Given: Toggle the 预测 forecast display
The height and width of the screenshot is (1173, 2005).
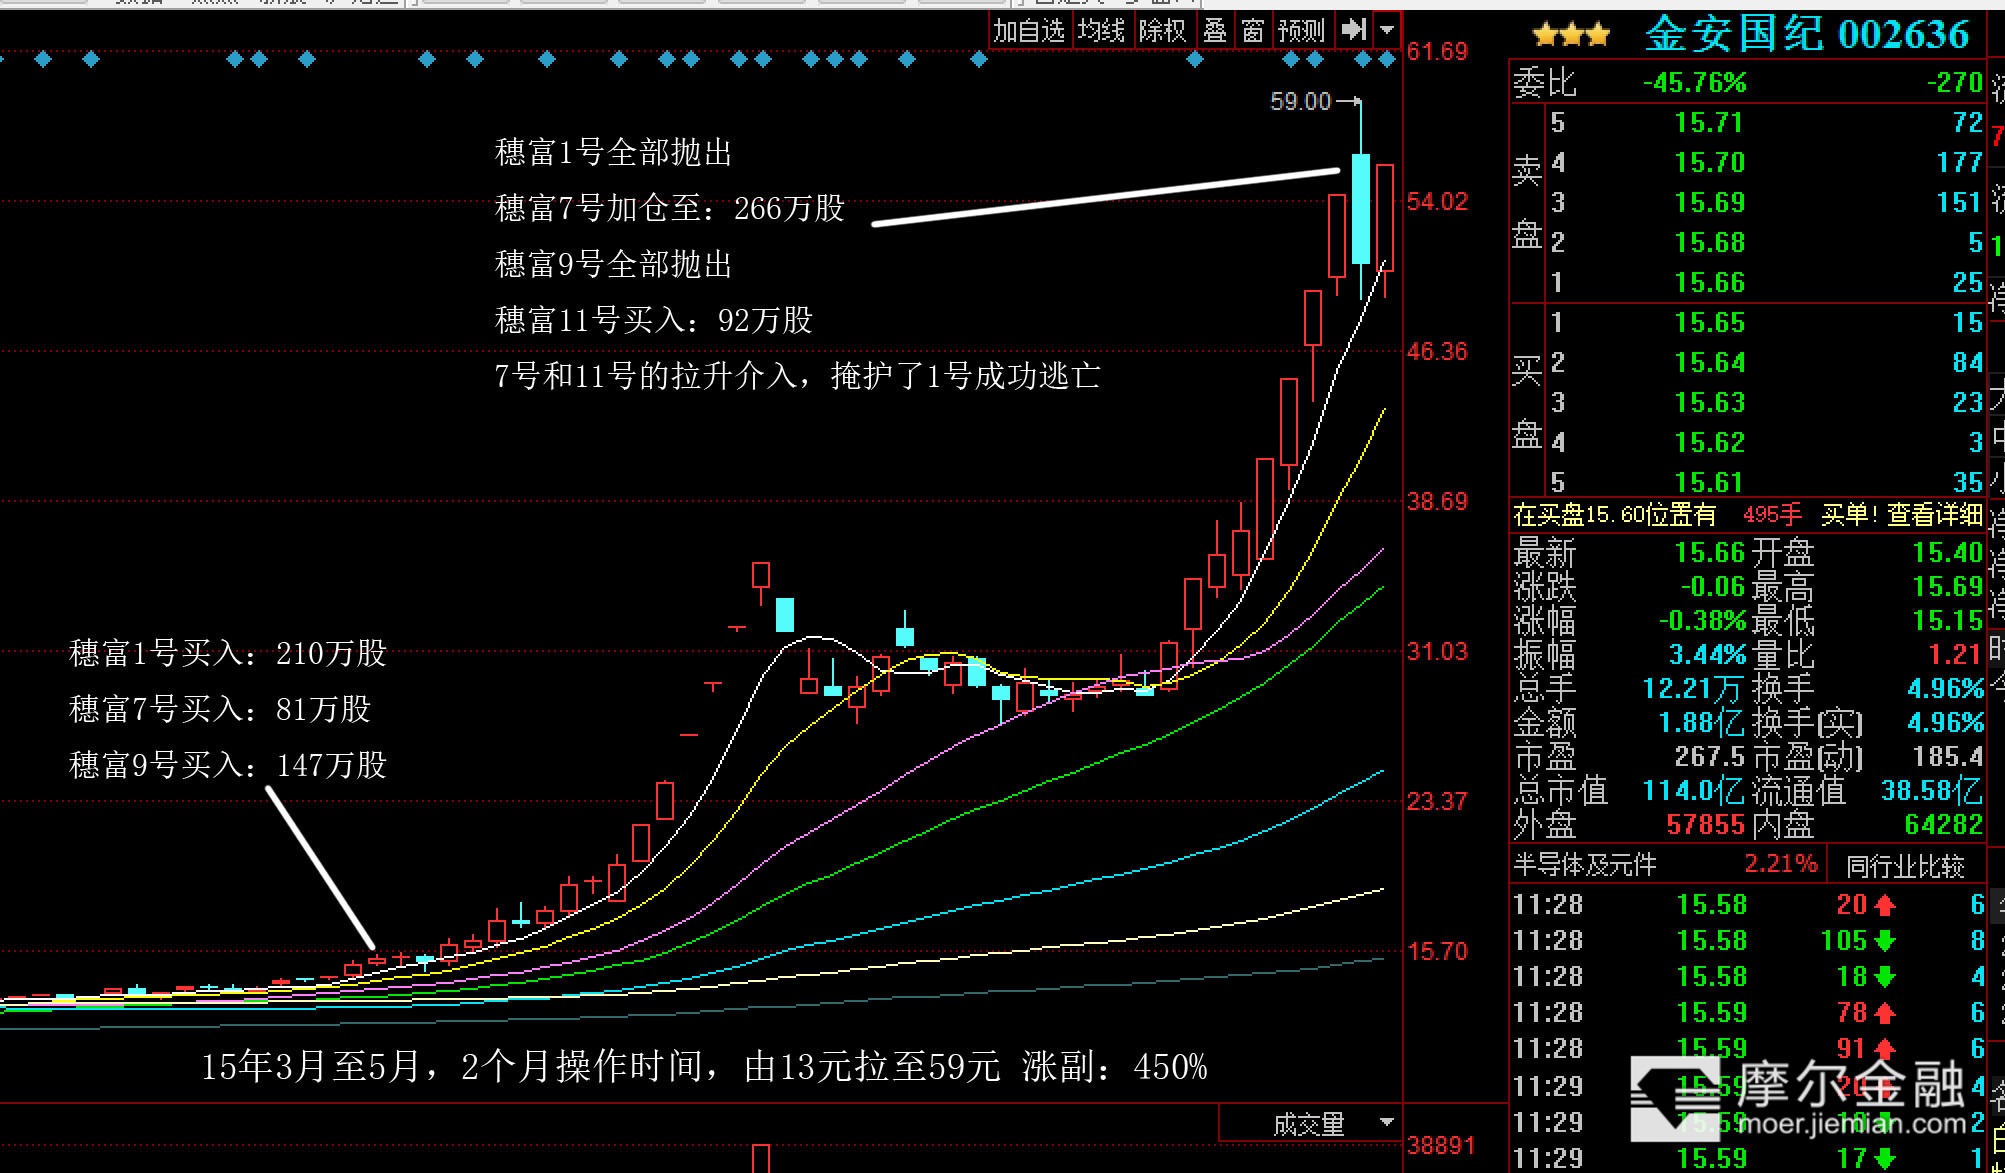Looking at the screenshot, I should pyautogui.click(x=1301, y=31).
